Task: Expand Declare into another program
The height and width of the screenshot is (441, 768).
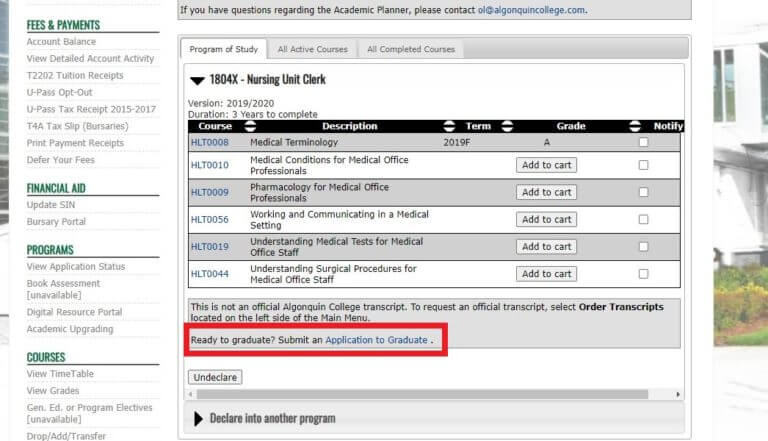Action: pyautogui.click(x=198, y=418)
